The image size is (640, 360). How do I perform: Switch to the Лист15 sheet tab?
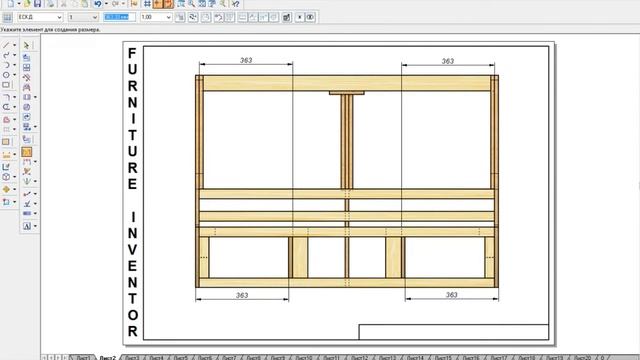coord(443,358)
